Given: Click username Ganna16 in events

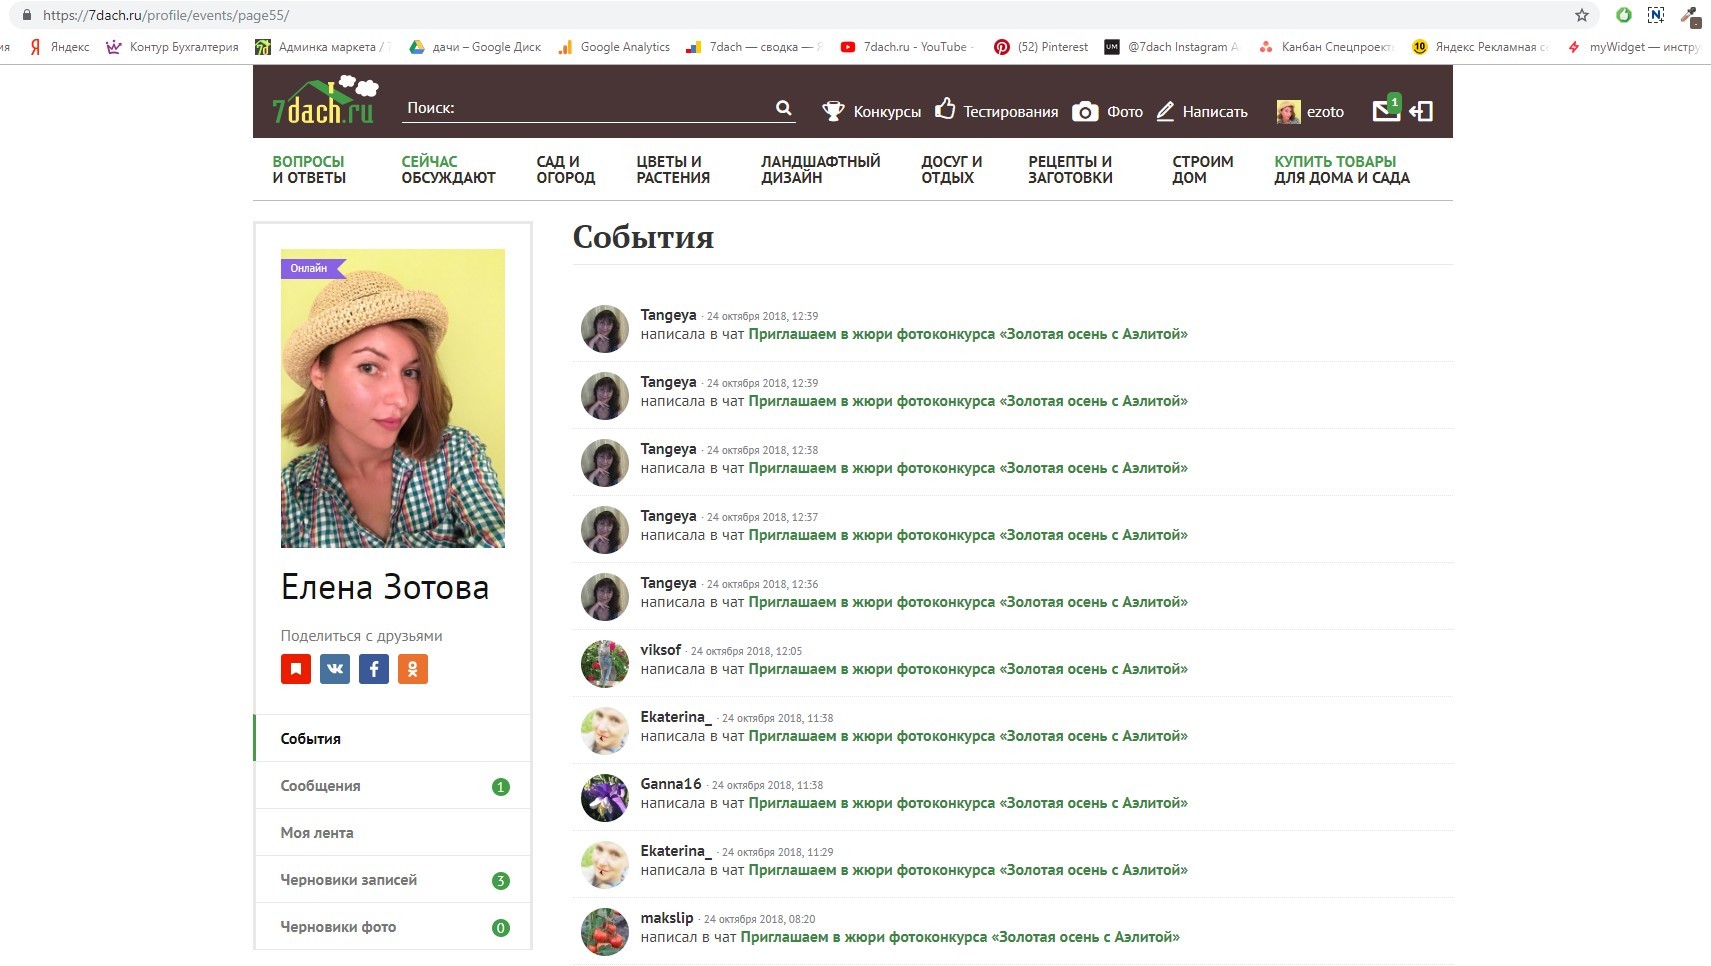Looking at the screenshot, I should click(x=671, y=784).
